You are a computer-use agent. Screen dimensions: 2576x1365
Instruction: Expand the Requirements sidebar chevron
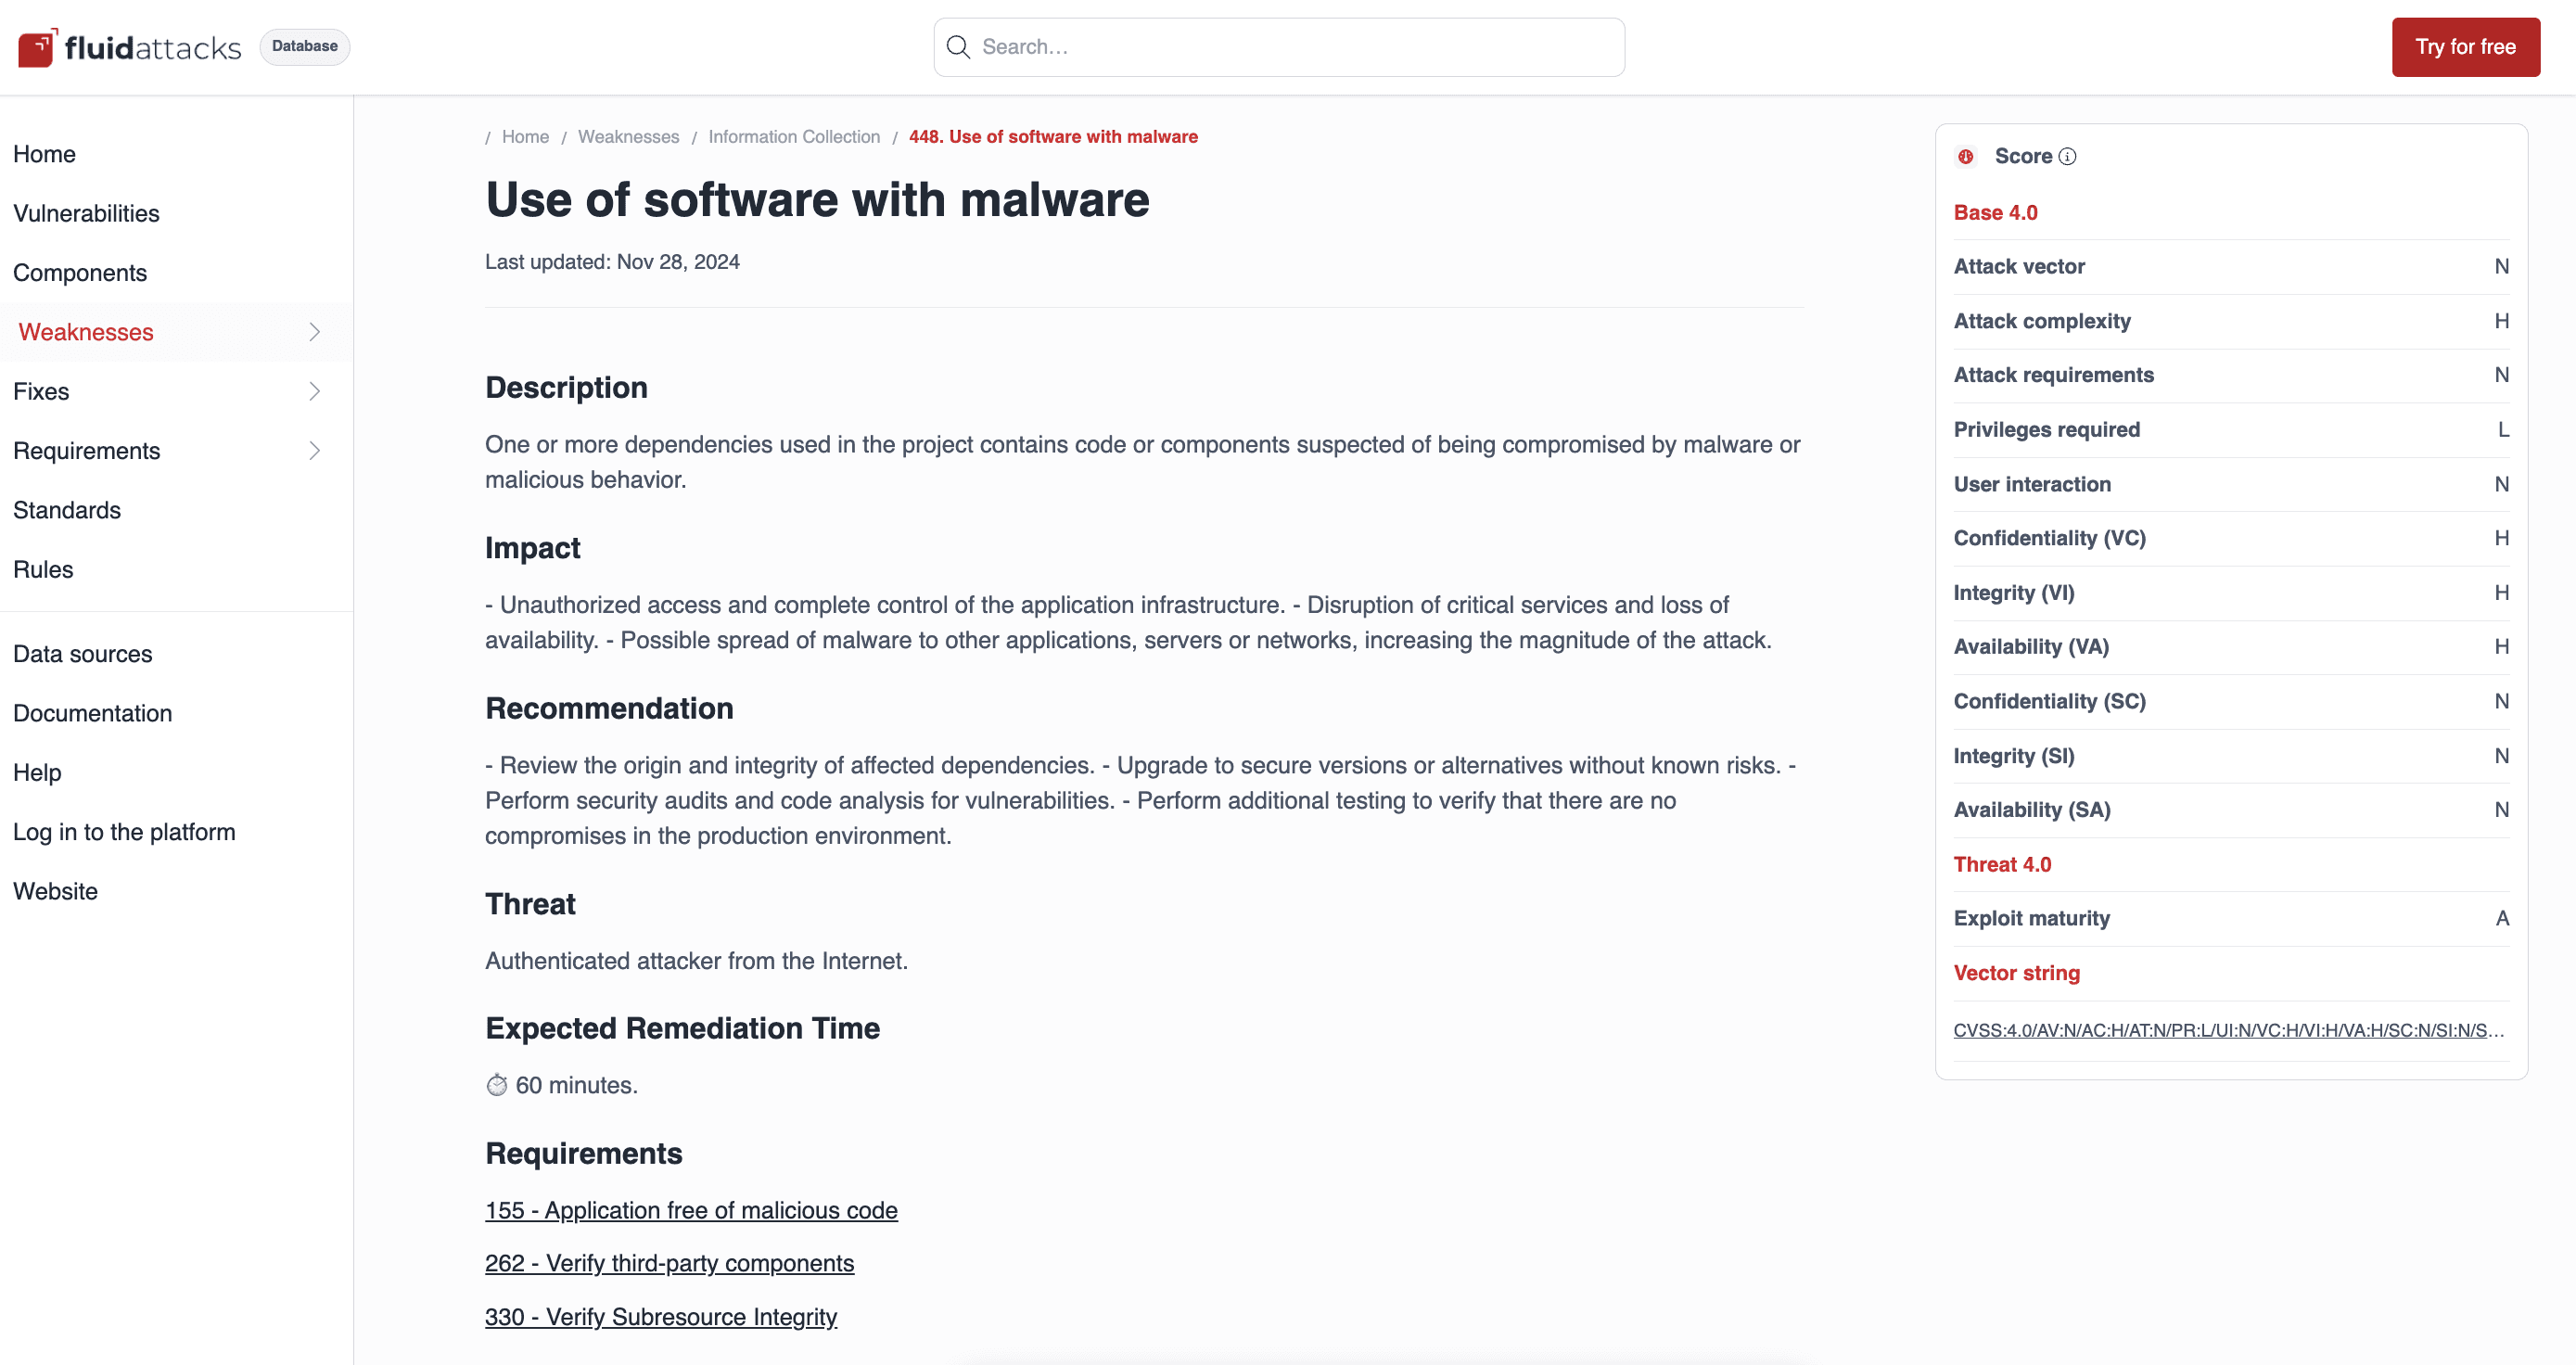314,451
